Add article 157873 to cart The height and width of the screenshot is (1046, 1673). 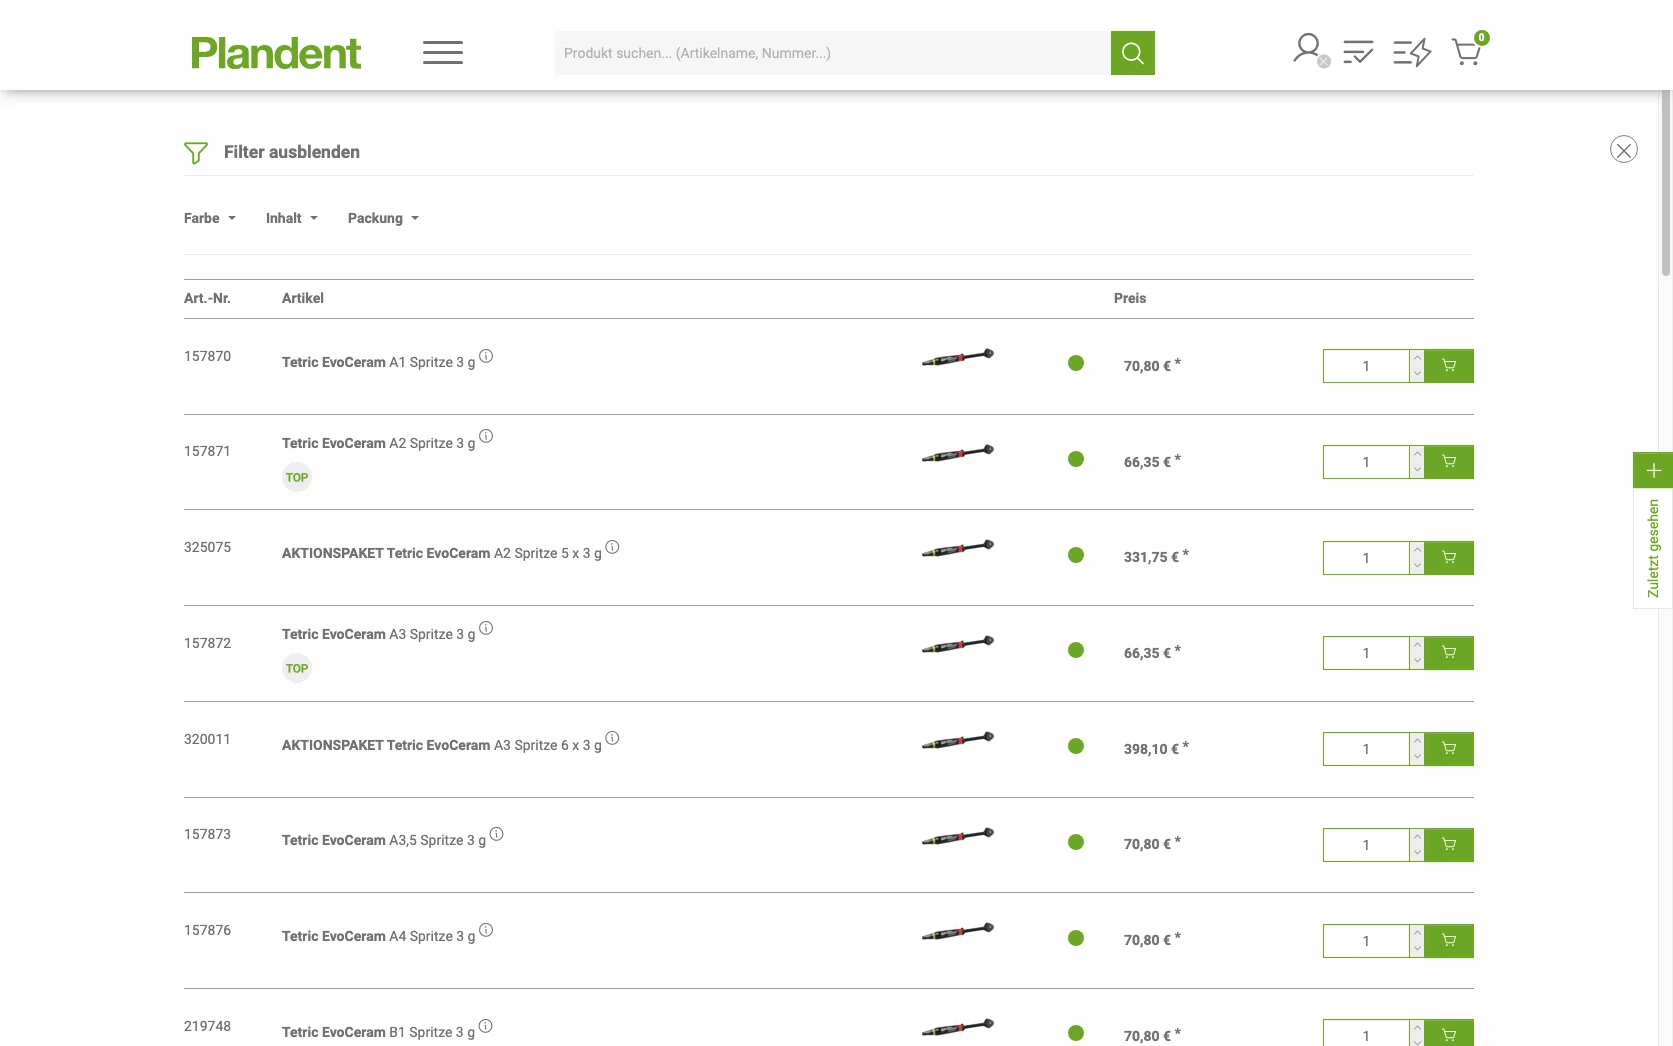tap(1449, 845)
